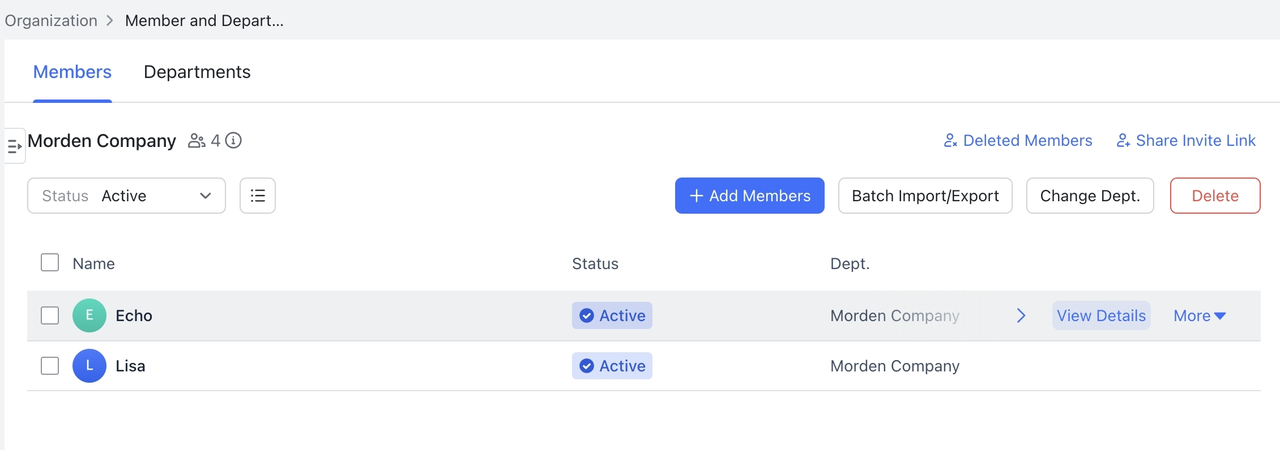Open the Deleted Members link
Screen dimensions: 1280x450
click(1017, 141)
